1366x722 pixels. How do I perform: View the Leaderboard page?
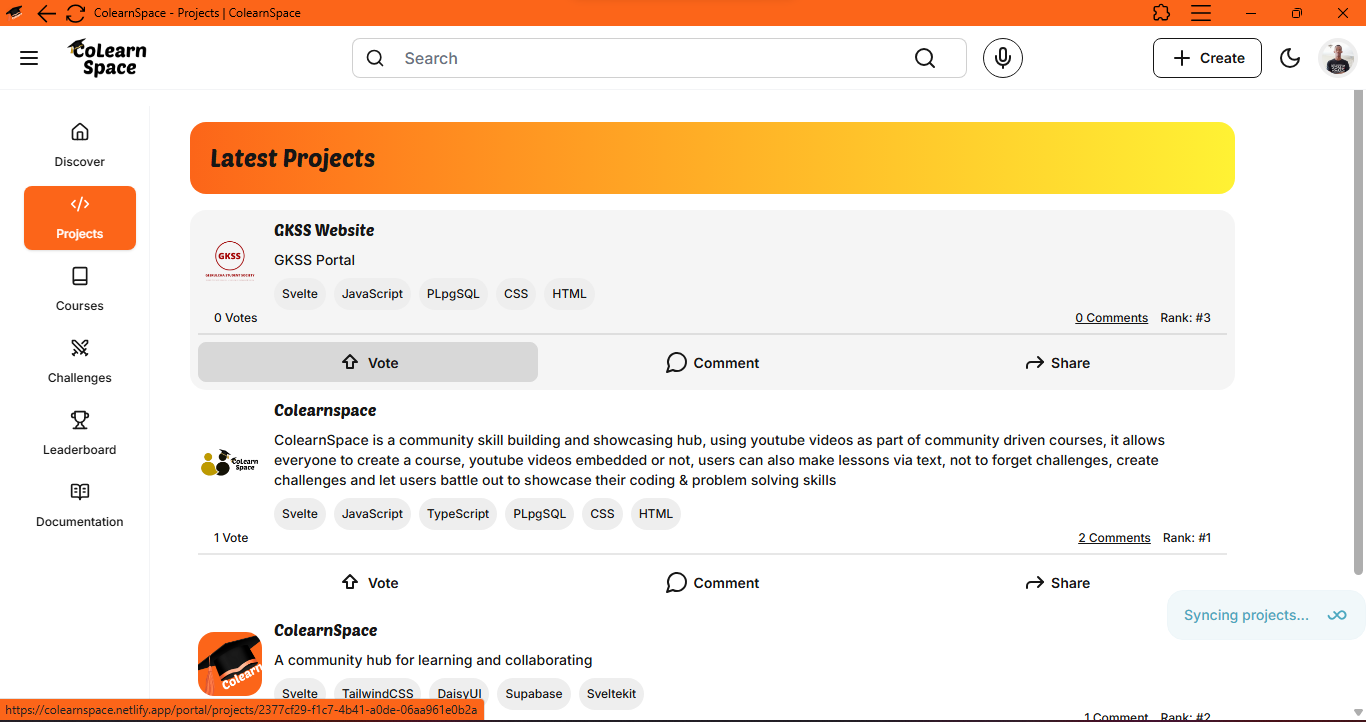(x=80, y=433)
